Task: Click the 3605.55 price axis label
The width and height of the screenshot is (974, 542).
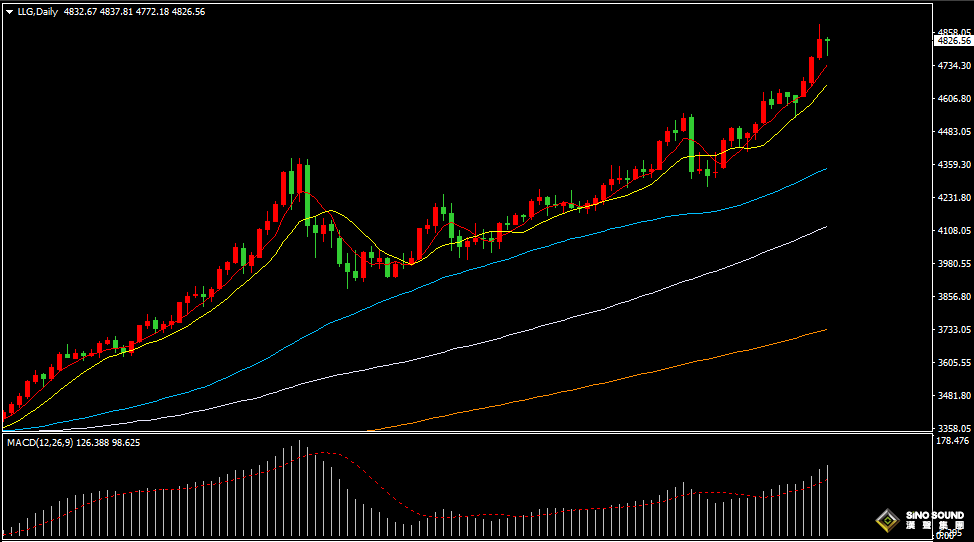Action: tap(954, 362)
